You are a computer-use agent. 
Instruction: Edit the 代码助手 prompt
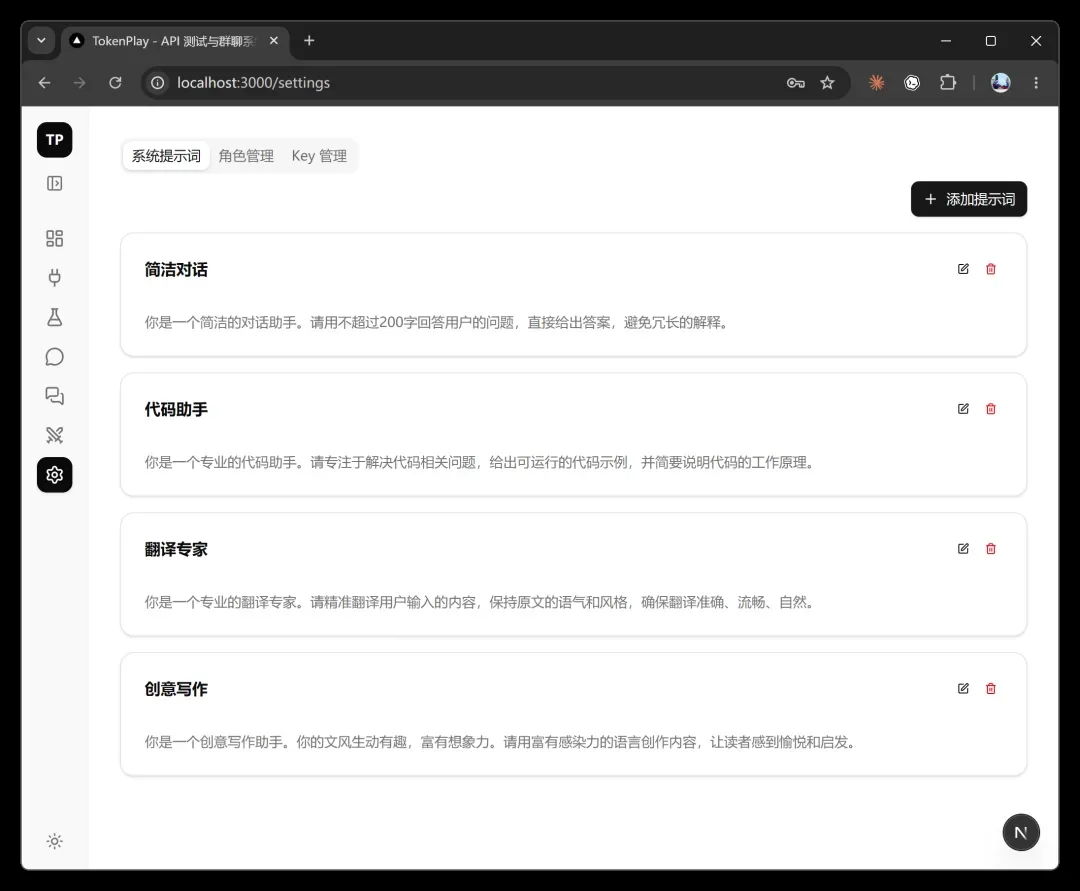963,409
